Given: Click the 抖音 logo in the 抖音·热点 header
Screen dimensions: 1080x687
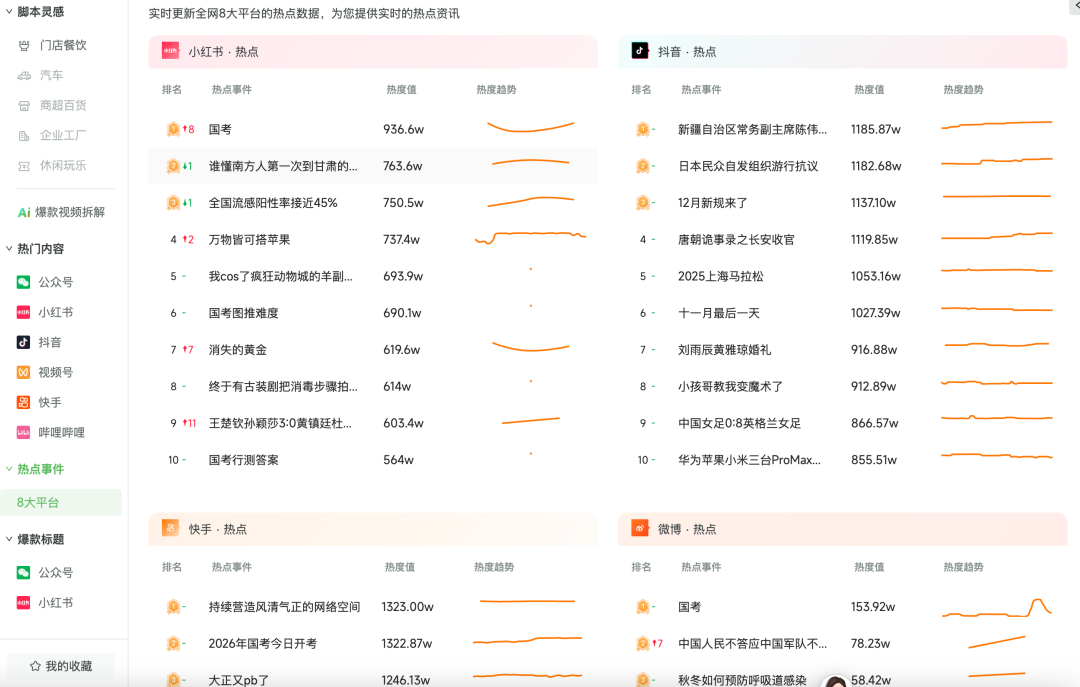Looking at the screenshot, I should 640,51.
